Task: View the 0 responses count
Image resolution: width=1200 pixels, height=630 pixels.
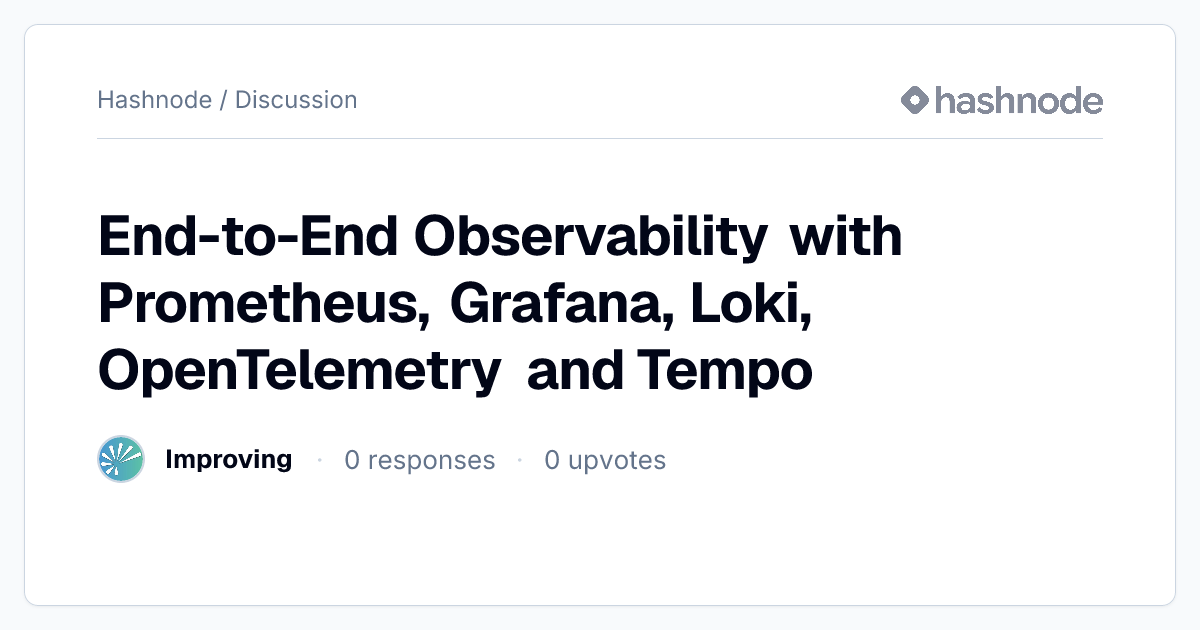Action: [420, 460]
